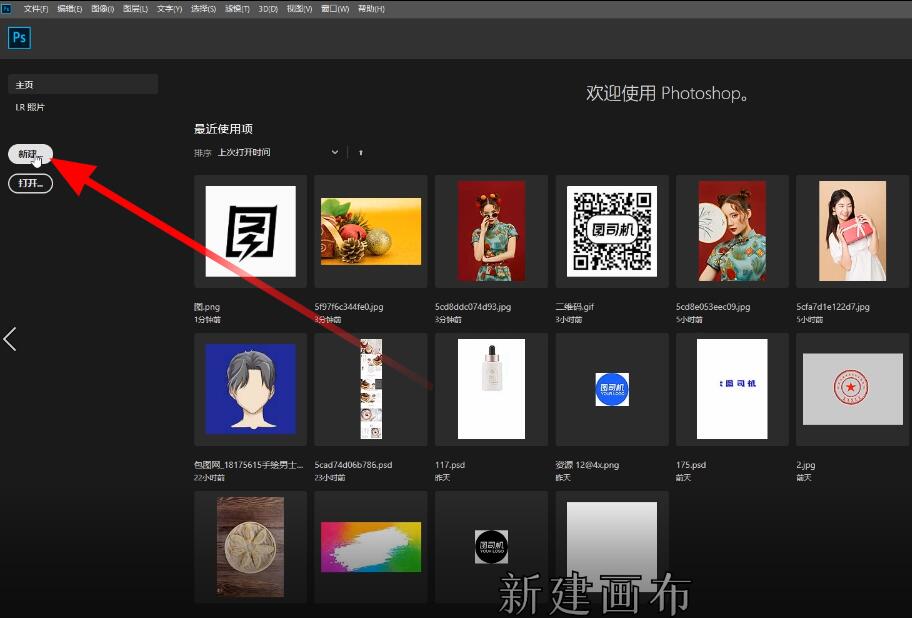The width and height of the screenshot is (912, 618).
Task: Click the file name 5cfa7d1e122d7.jpg
Action: [x=833, y=307]
